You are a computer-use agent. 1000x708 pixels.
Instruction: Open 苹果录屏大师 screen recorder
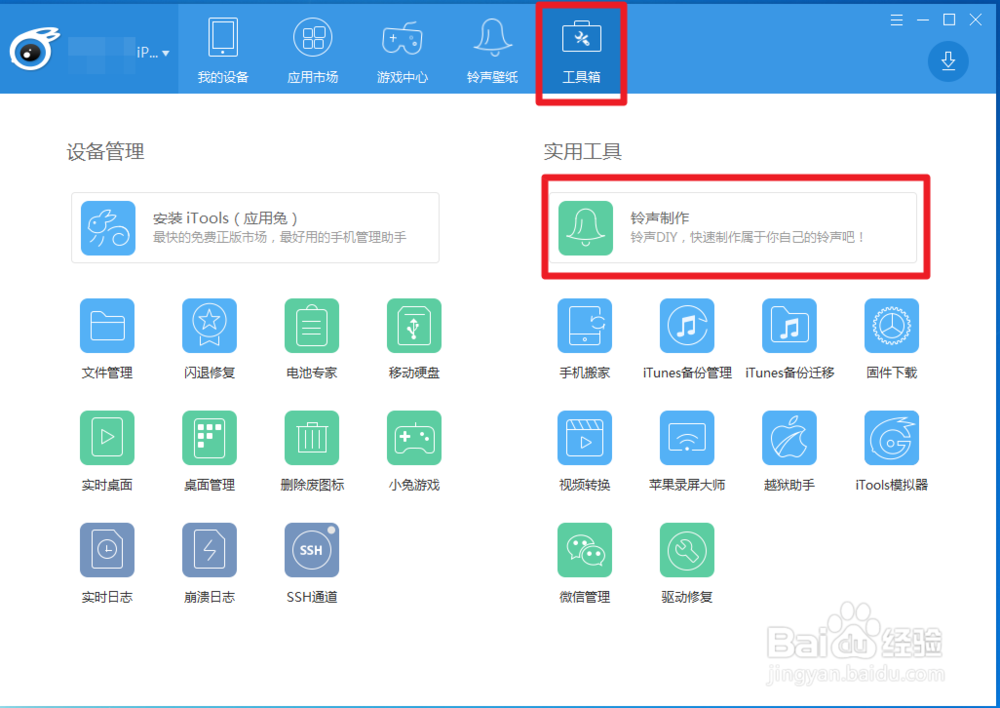[687, 438]
